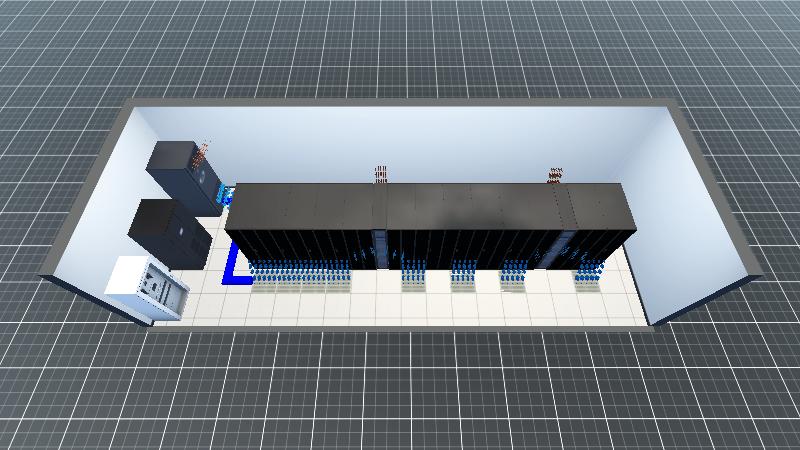This screenshot has height=450, width=800.
Task: Click the wide leftmost blue floor vent group
Action: [298, 274]
